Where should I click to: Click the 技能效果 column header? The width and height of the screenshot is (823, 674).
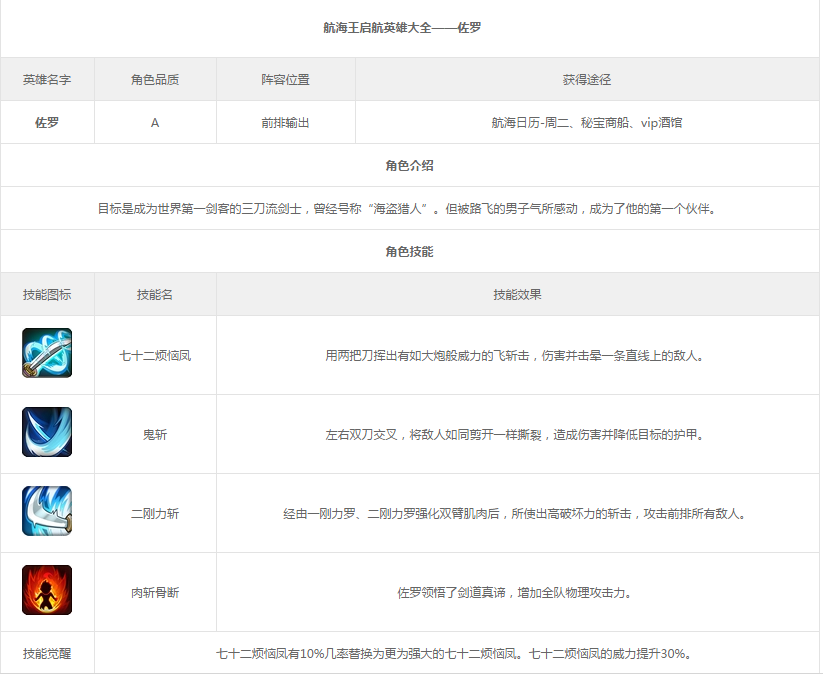(x=517, y=295)
